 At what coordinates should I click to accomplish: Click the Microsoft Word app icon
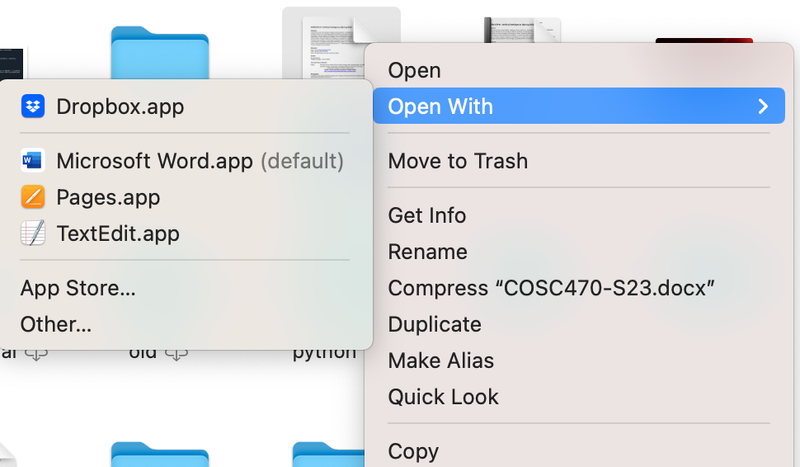tap(33, 160)
